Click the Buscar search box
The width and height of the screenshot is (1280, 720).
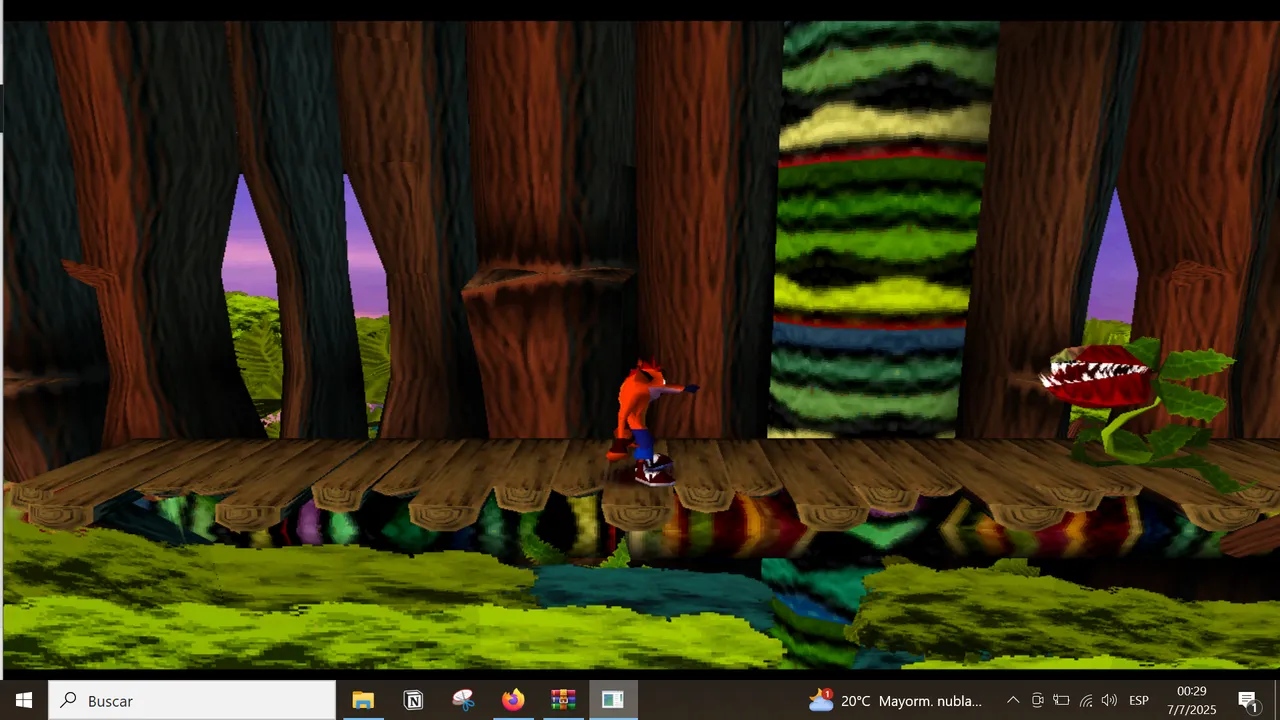coord(192,700)
